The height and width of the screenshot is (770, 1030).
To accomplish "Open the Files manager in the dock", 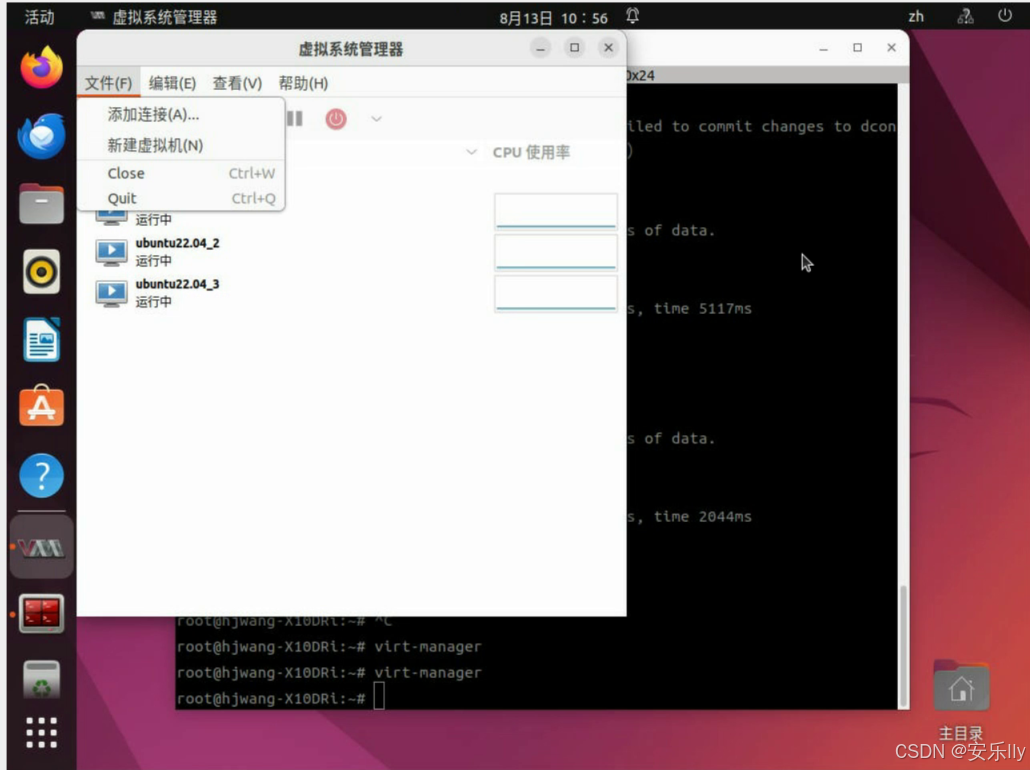I will point(41,204).
